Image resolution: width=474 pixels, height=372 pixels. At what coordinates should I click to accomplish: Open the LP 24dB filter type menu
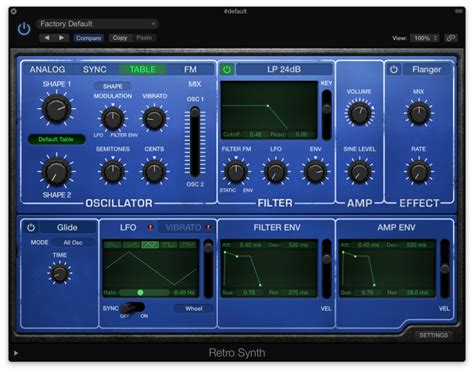(284, 69)
